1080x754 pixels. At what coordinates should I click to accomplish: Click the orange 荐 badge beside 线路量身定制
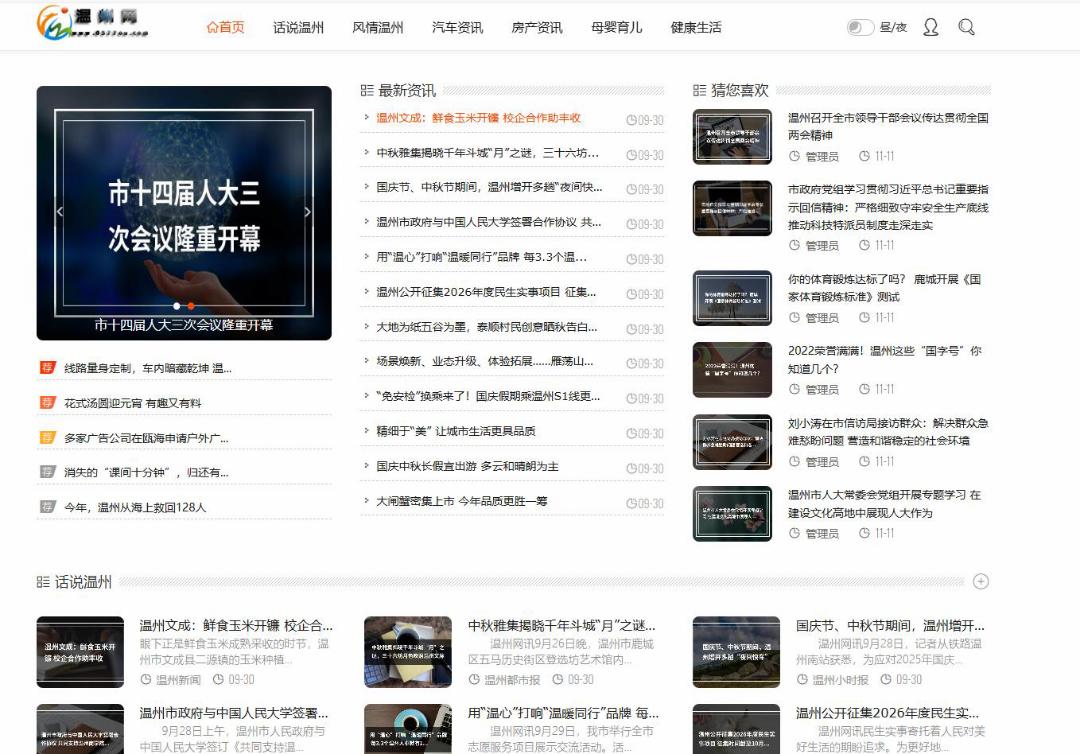click(x=47, y=368)
